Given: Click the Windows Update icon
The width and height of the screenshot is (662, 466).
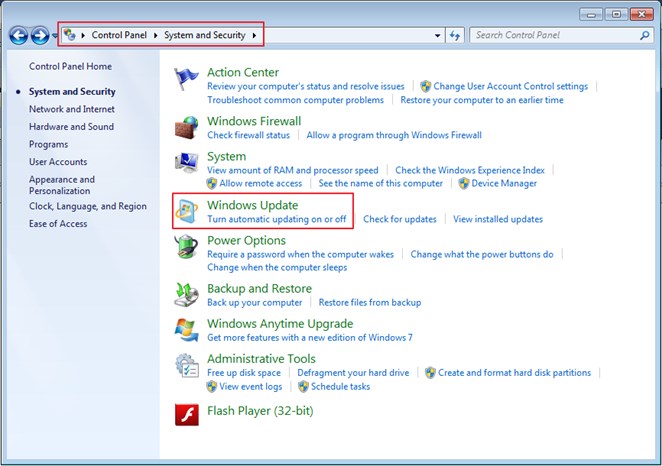Looking at the screenshot, I should coord(187,211).
